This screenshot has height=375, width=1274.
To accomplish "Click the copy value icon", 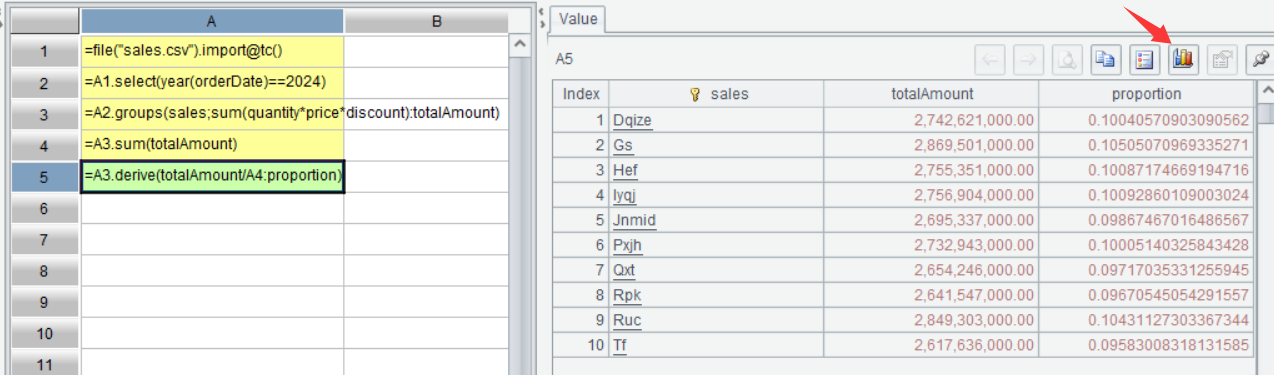I will tap(1105, 60).
